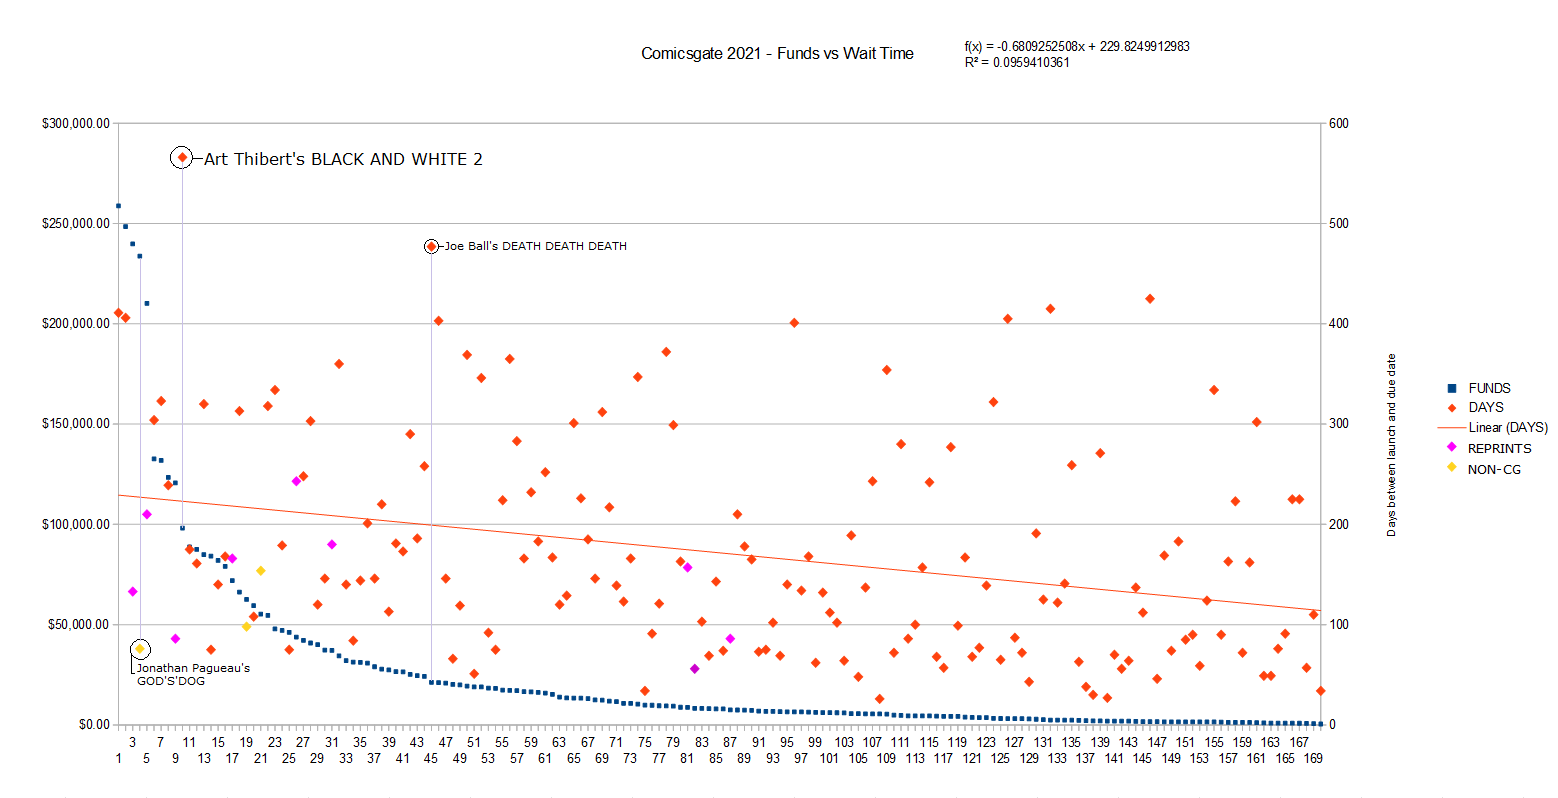Click the trendline equation beginning with f(x)

[1077, 46]
